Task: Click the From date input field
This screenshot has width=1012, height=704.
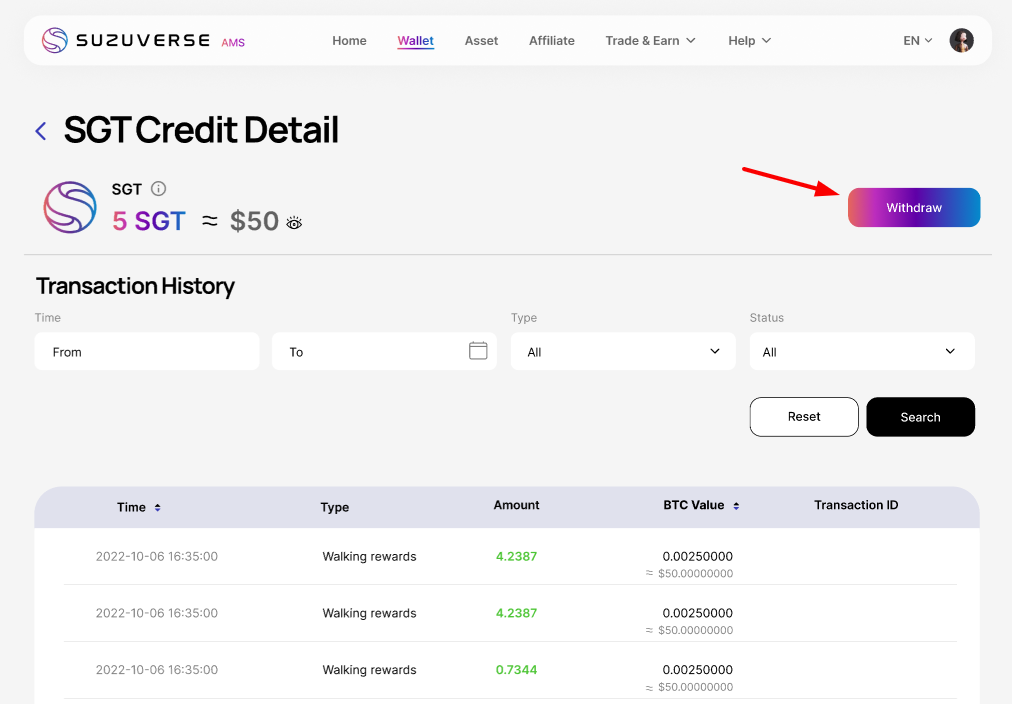Action: (146, 352)
